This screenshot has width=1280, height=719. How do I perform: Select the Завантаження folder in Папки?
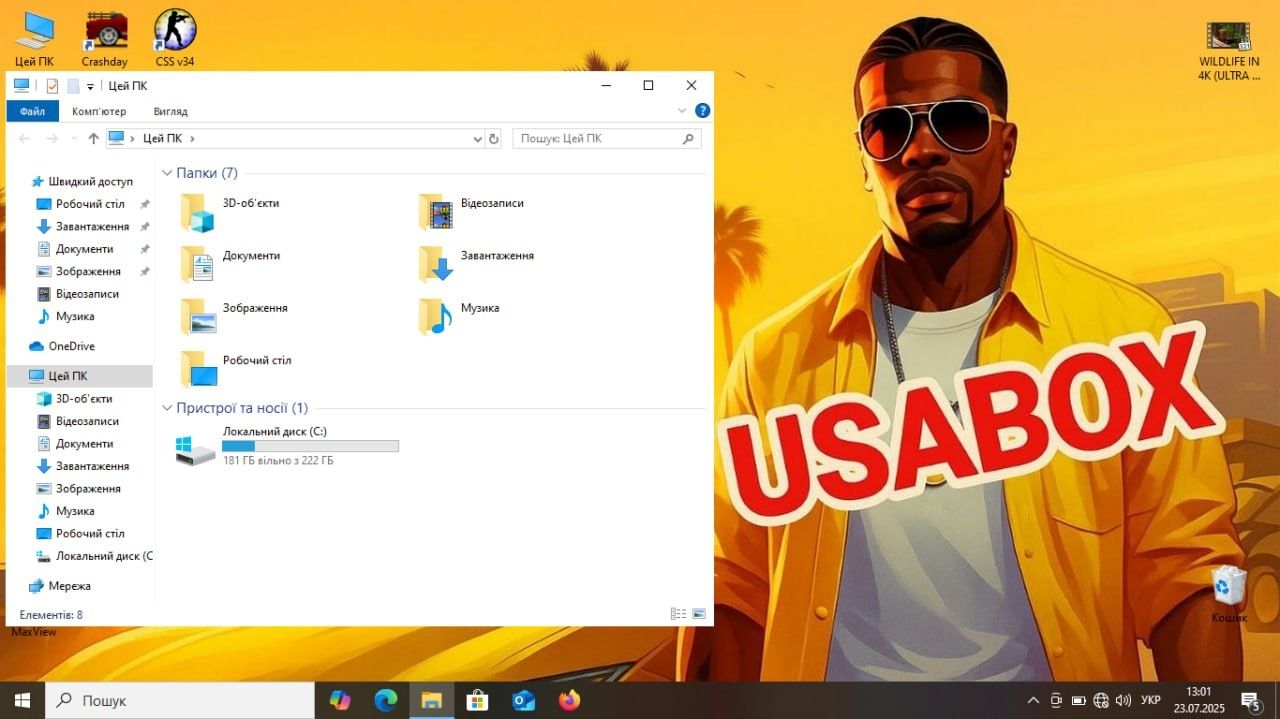pyautogui.click(x=476, y=264)
